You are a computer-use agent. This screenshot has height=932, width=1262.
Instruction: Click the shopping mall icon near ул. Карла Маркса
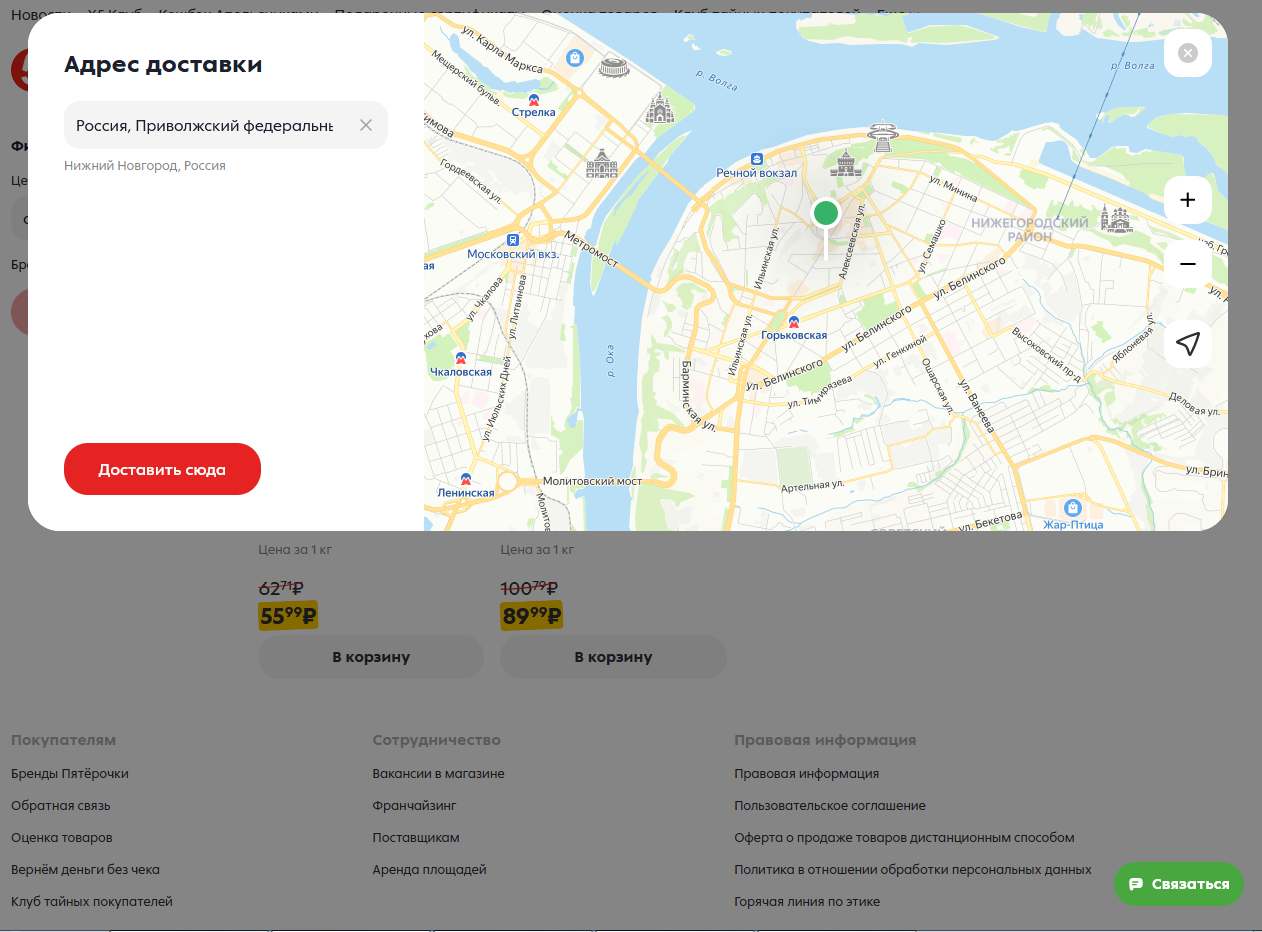[x=575, y=59]
